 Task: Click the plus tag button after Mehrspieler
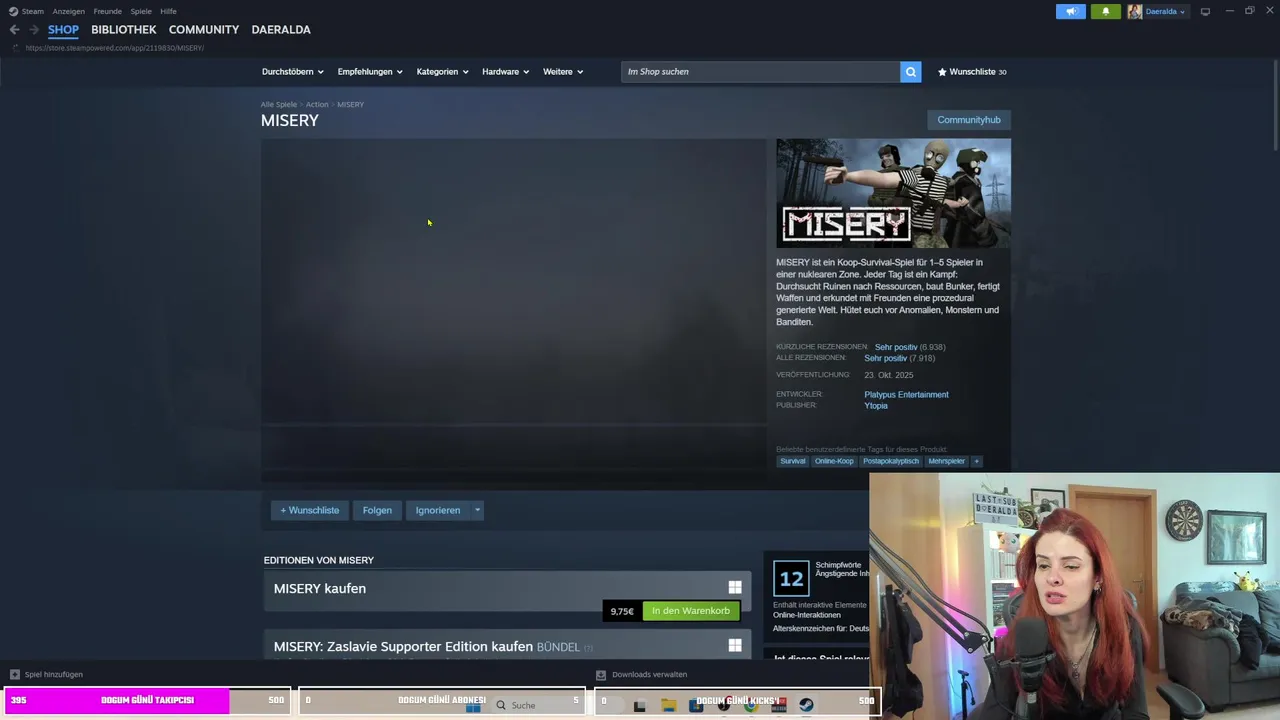(977, 461)
